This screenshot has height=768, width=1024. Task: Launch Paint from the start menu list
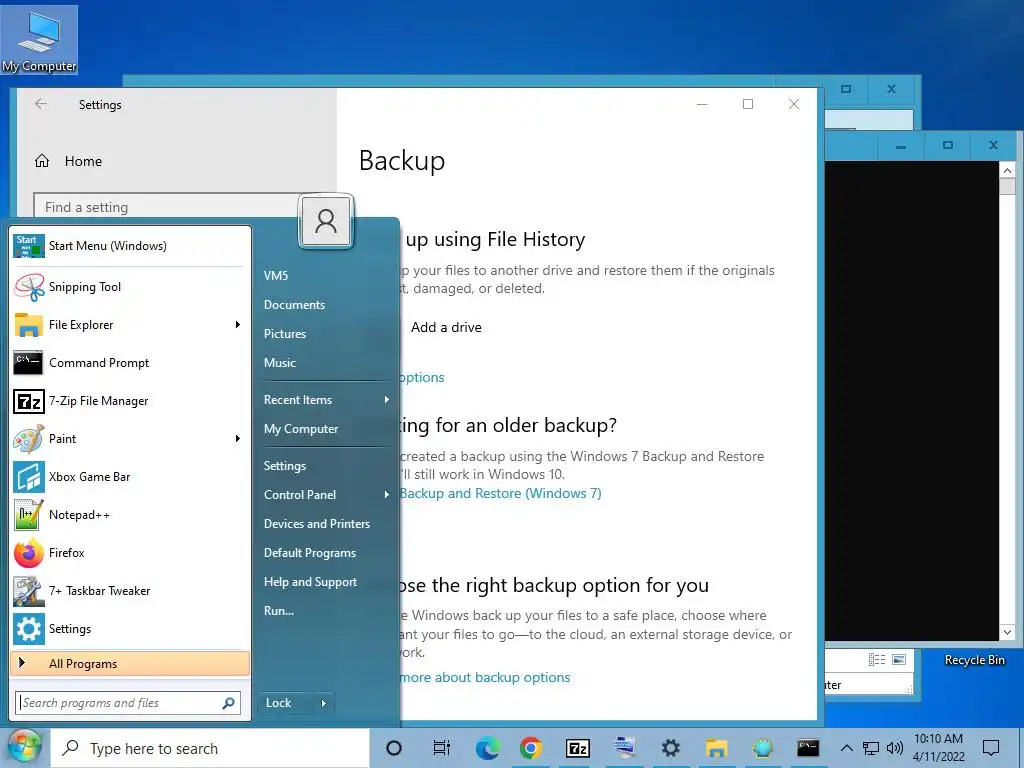click(x=131, y=438)
